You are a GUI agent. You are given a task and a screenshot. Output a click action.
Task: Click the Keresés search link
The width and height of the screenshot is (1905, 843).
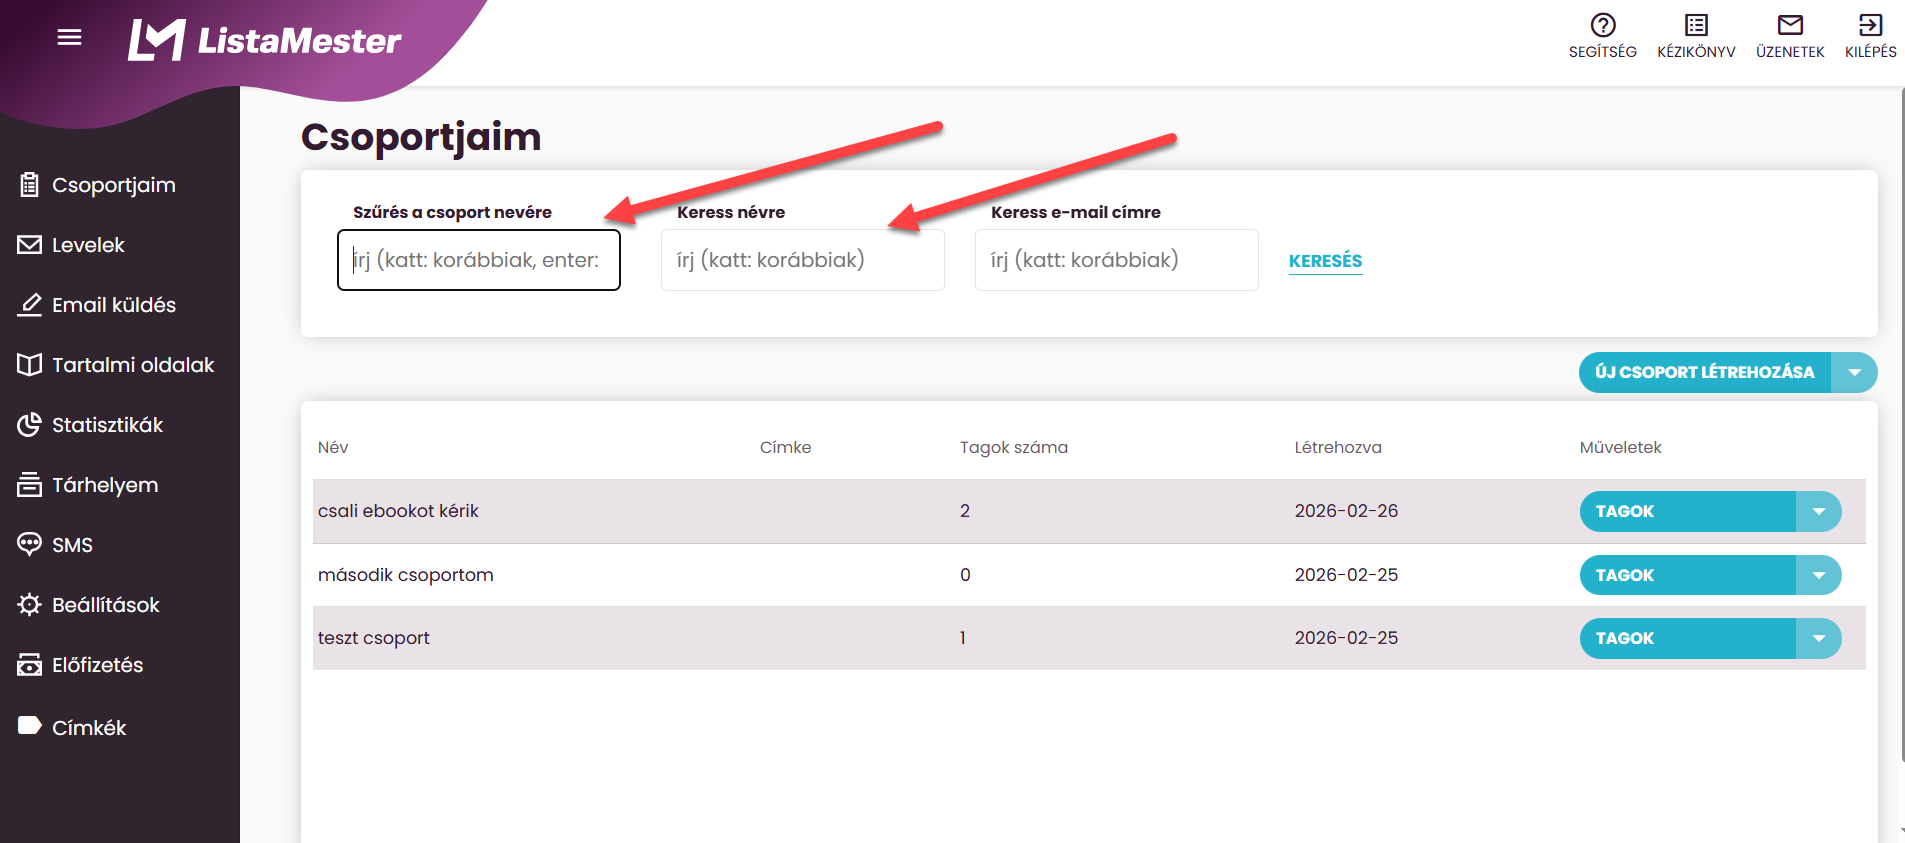[x=1325, y=261]
